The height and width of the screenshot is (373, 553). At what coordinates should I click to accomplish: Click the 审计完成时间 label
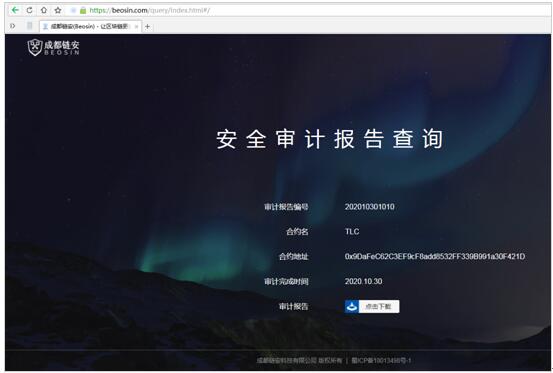(286, 281)
